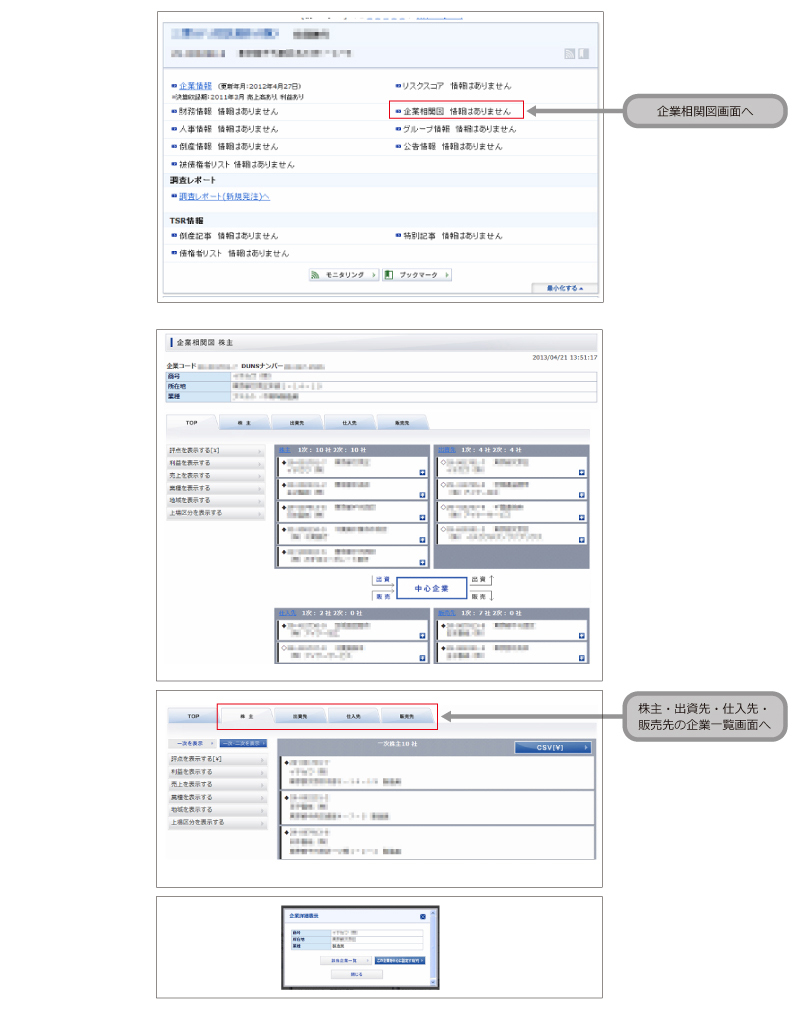Click plus icon of fourth company in 出資先 panel

point(582,540)
